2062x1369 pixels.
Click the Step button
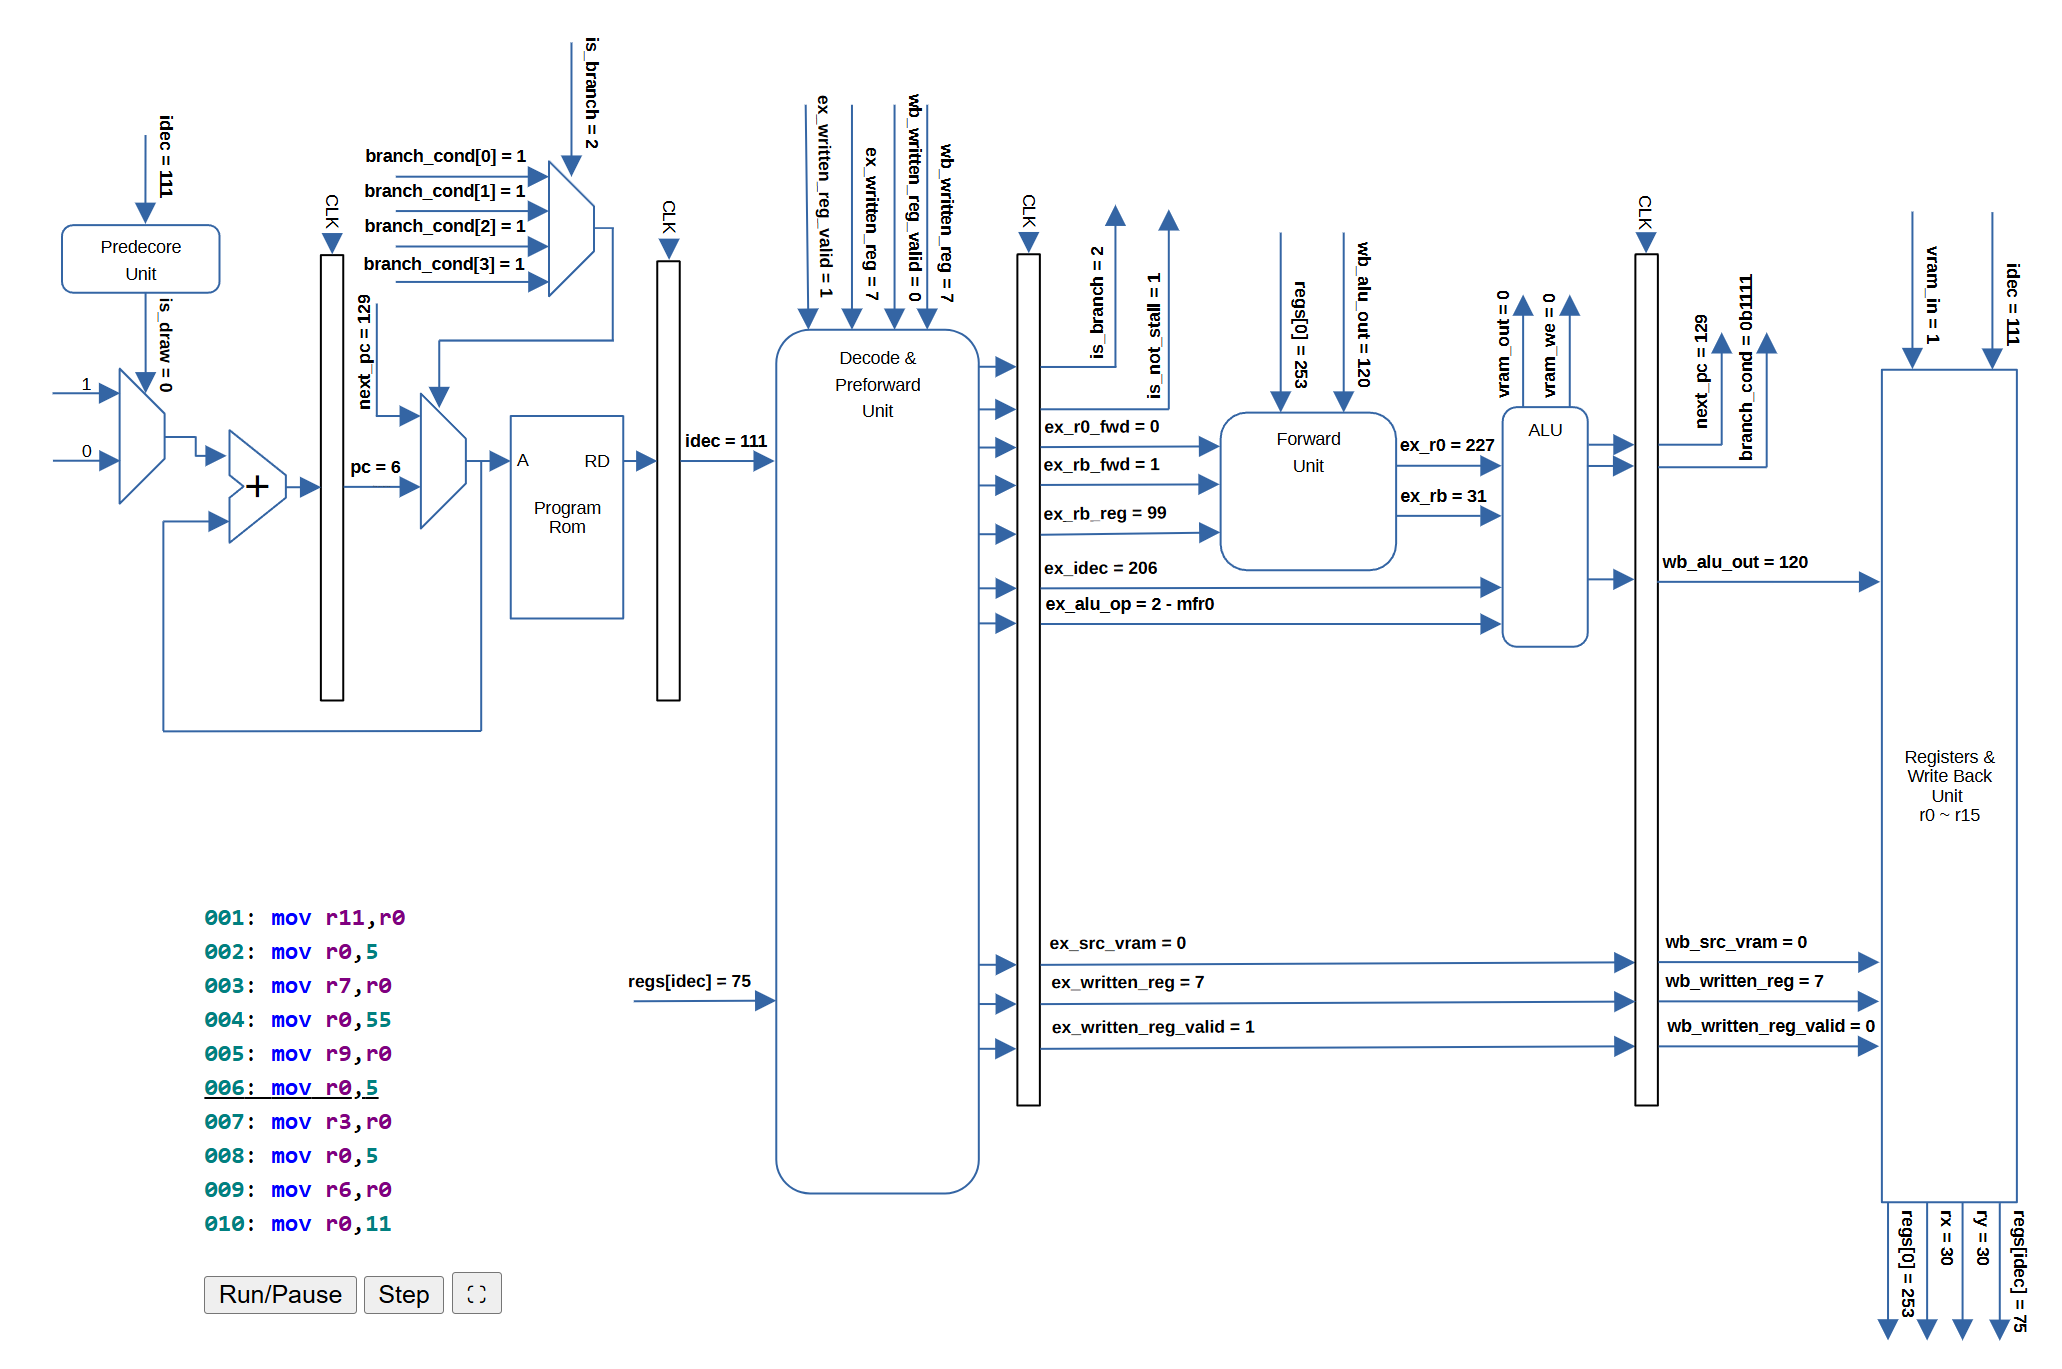[403, 1294]
